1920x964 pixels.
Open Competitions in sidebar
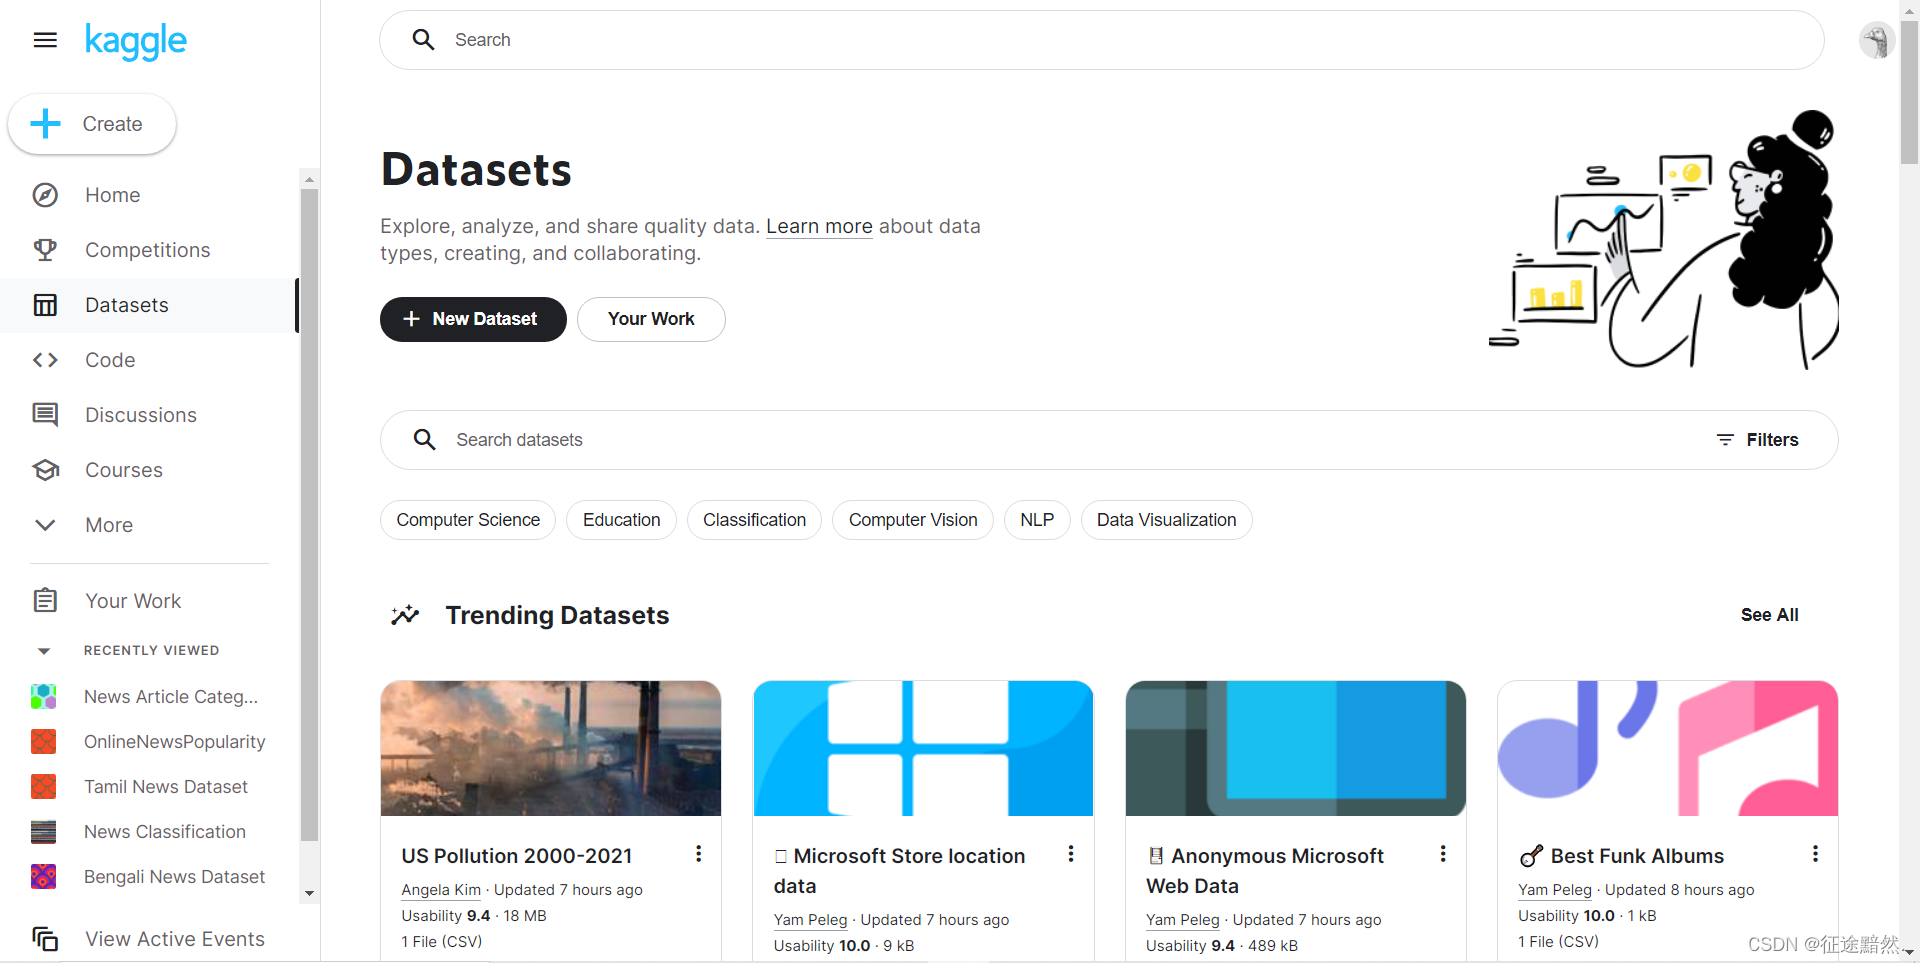click(x=148, y=250)
